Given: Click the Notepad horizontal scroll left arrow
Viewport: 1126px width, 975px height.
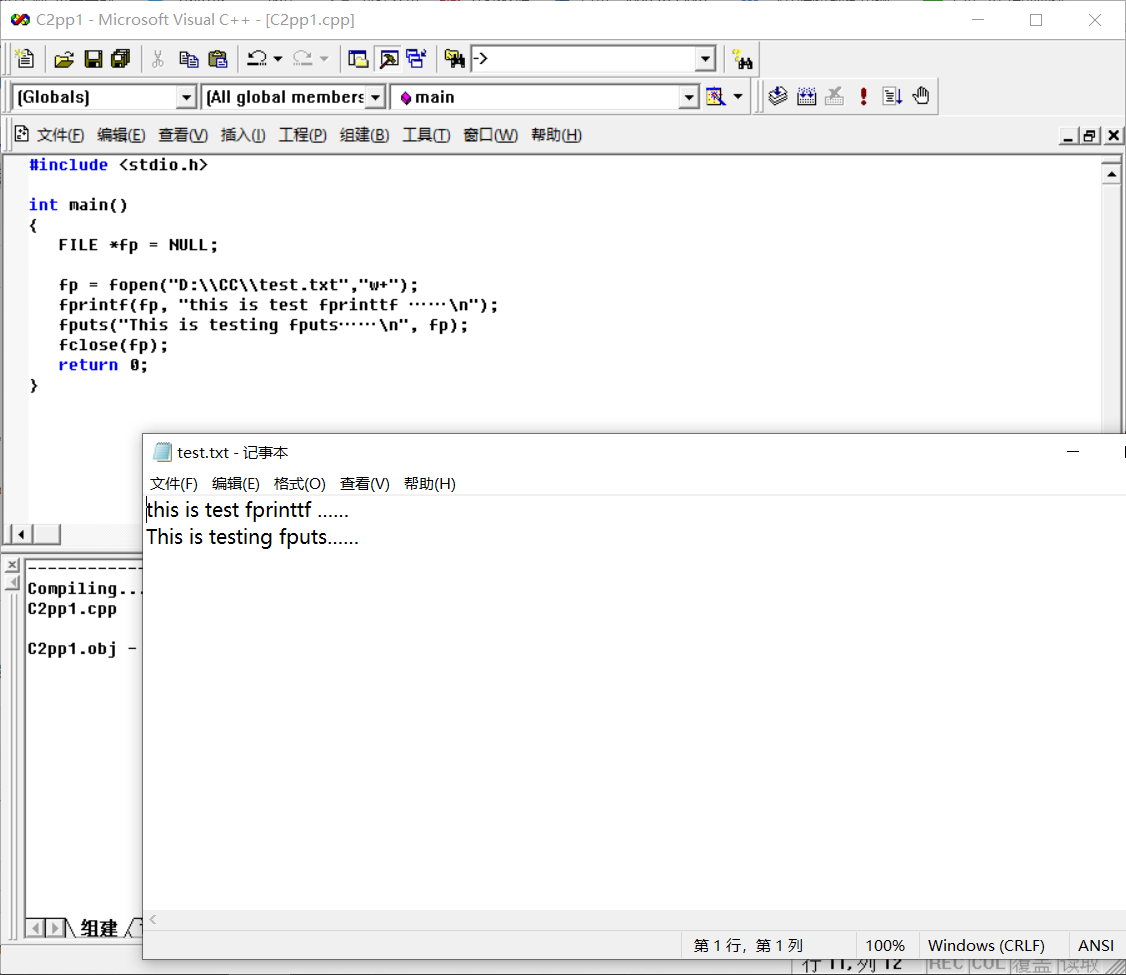Looking at the screenshot, I should coord(153,920).
